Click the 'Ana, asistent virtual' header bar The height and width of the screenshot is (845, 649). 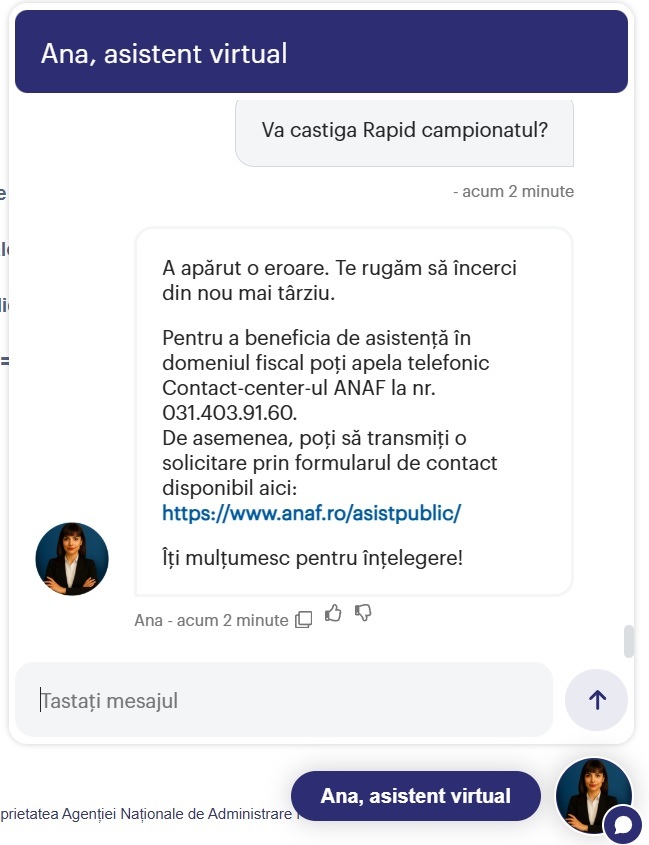321,53
